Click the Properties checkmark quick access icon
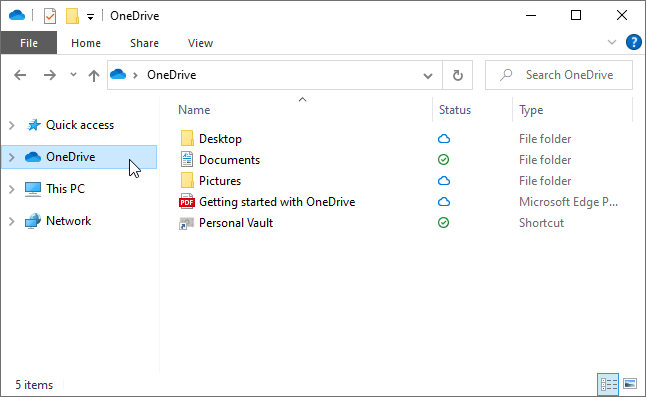This screenshot has width=646, height=397. pos(50,16)
